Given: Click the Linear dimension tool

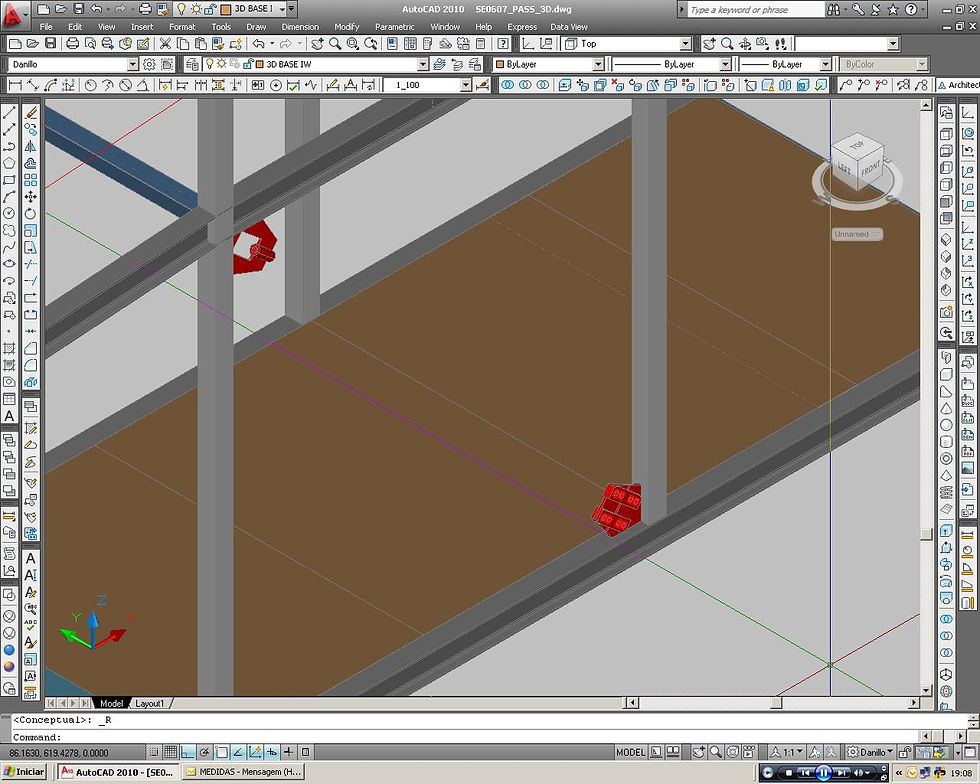Looking at the screenshot, I should [16, 85].
